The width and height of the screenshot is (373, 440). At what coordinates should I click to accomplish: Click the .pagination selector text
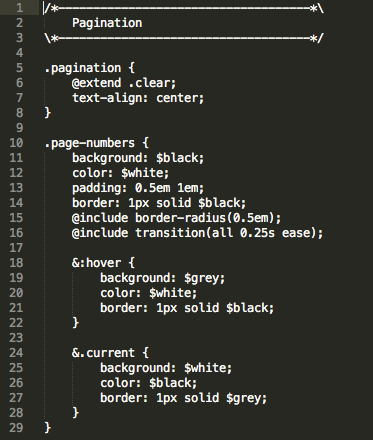(x=83, y=68)
